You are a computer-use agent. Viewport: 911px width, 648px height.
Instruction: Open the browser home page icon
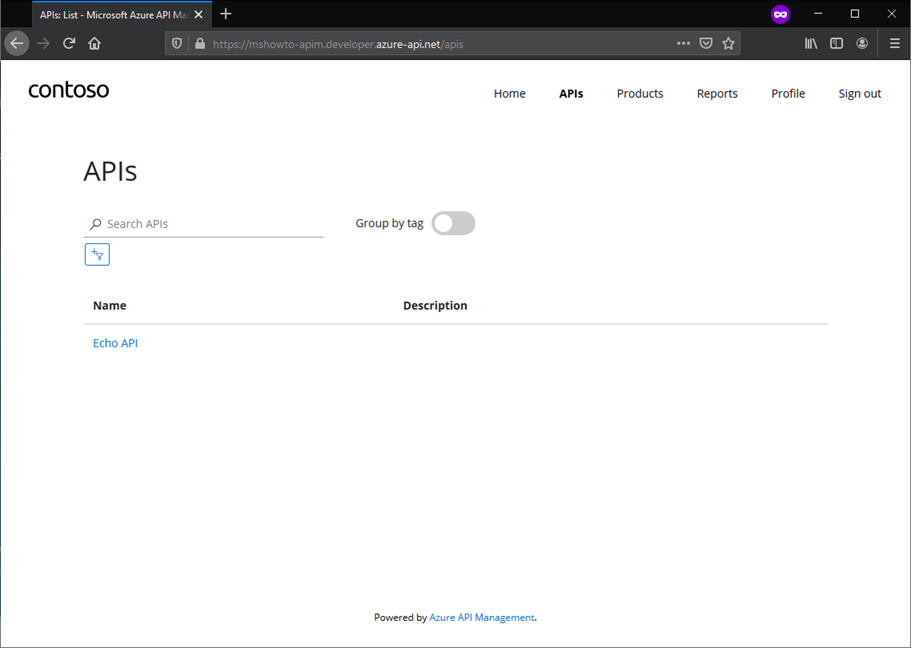point(95,44)
